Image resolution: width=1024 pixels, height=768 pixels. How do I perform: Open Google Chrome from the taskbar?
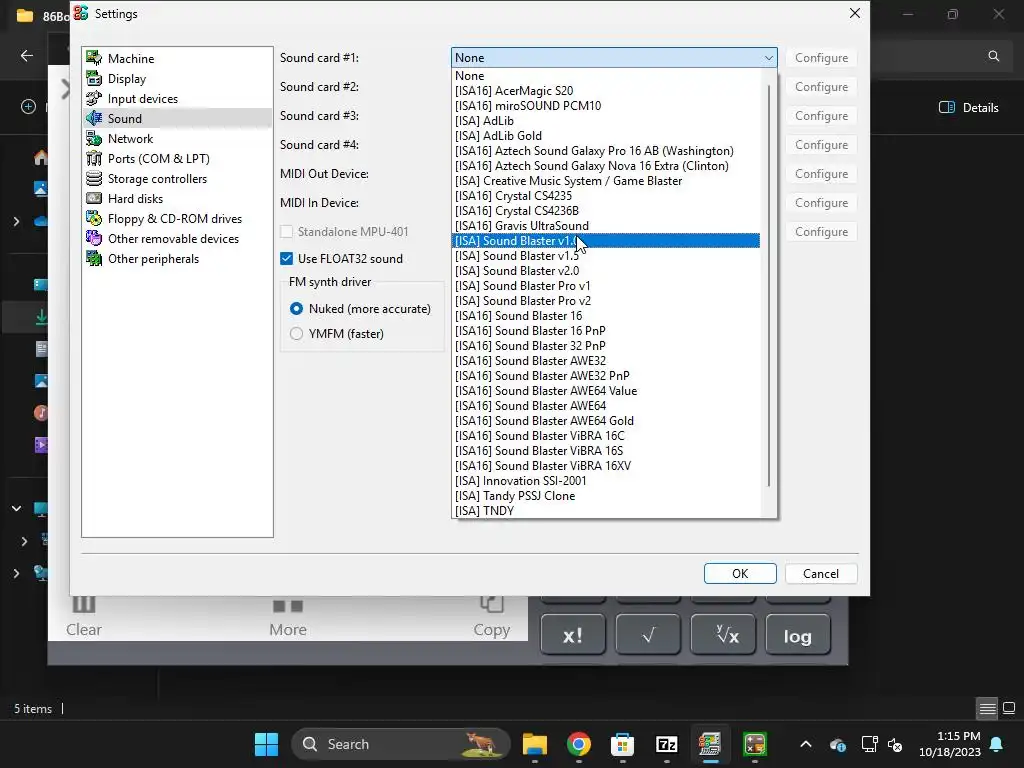pos(579,744)
